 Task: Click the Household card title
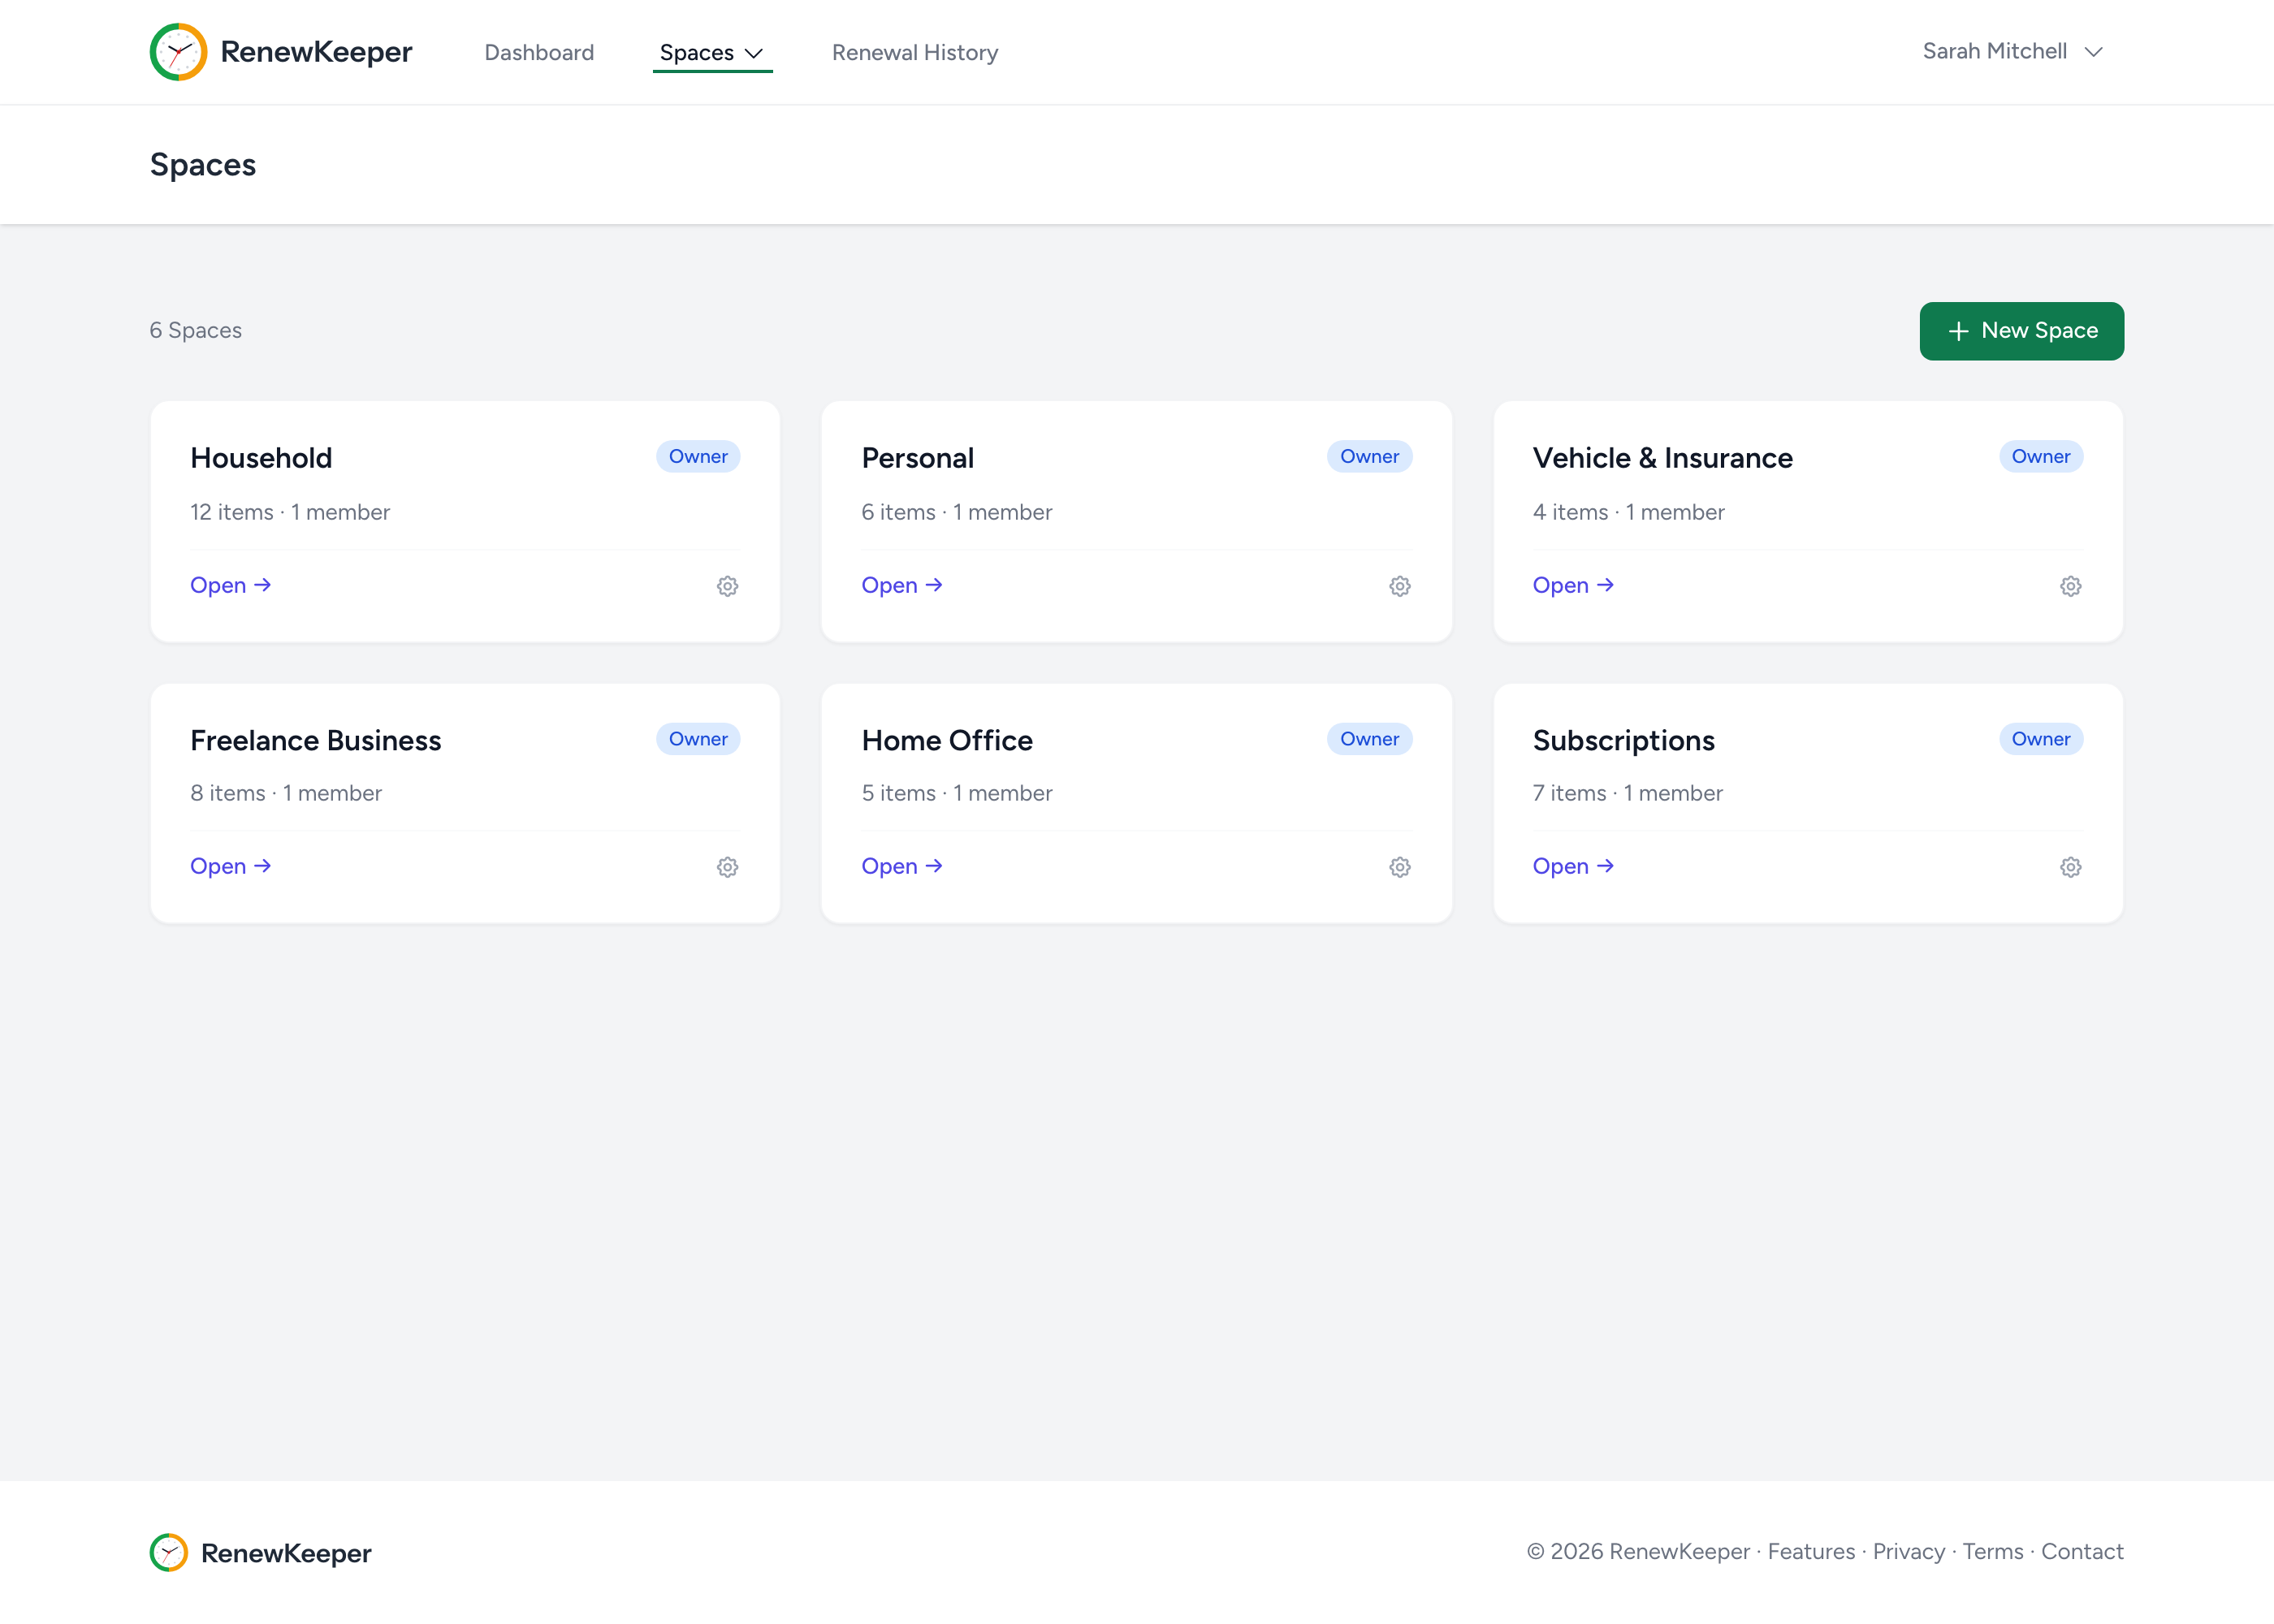click(x=261, y=458)
